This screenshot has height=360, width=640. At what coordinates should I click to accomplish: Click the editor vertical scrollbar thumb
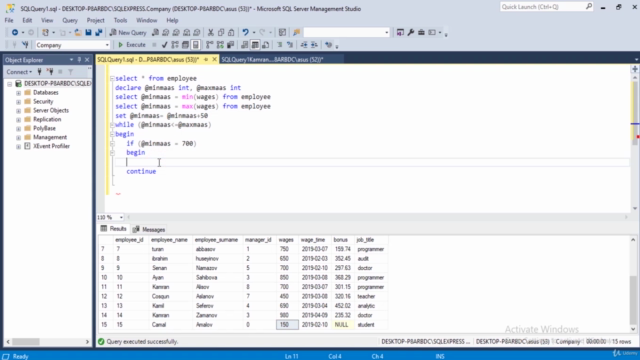click(635, 112)
